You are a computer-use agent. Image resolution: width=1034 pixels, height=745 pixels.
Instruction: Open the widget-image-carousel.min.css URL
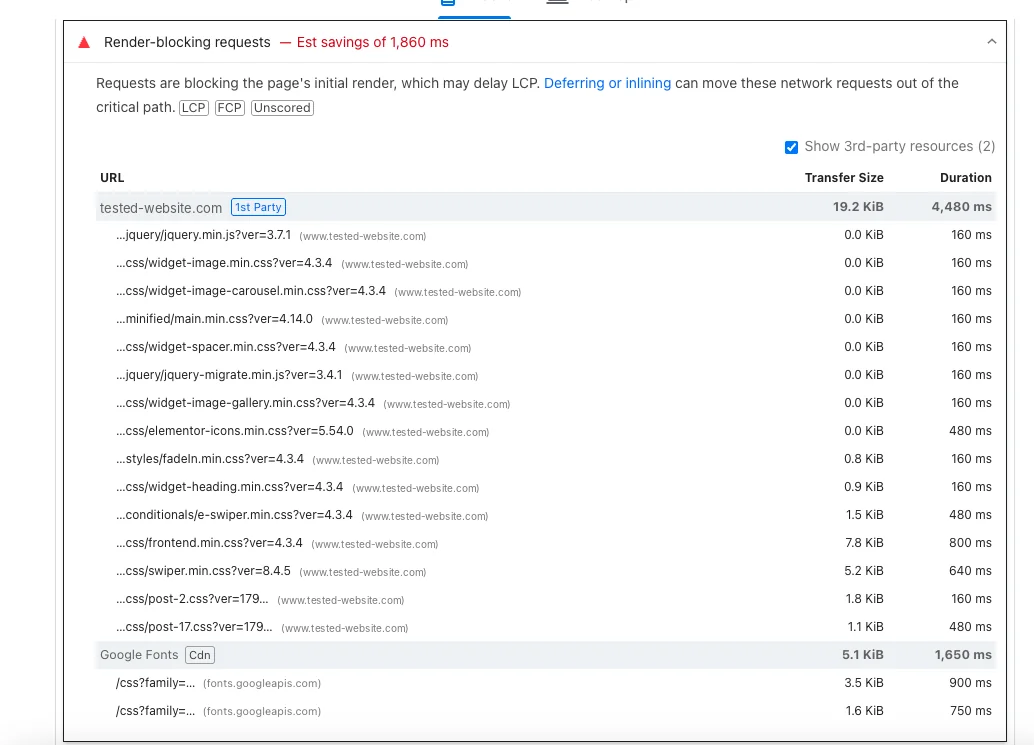pos(251,291)
